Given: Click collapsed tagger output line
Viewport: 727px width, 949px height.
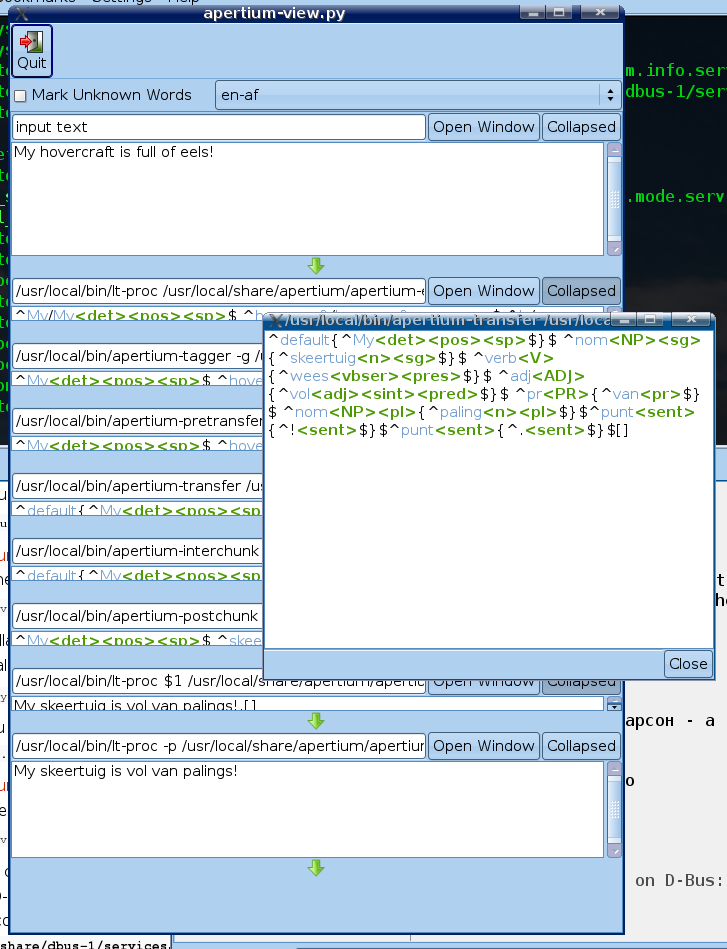Looking at the screenshot, I should (x=137, y=380).
